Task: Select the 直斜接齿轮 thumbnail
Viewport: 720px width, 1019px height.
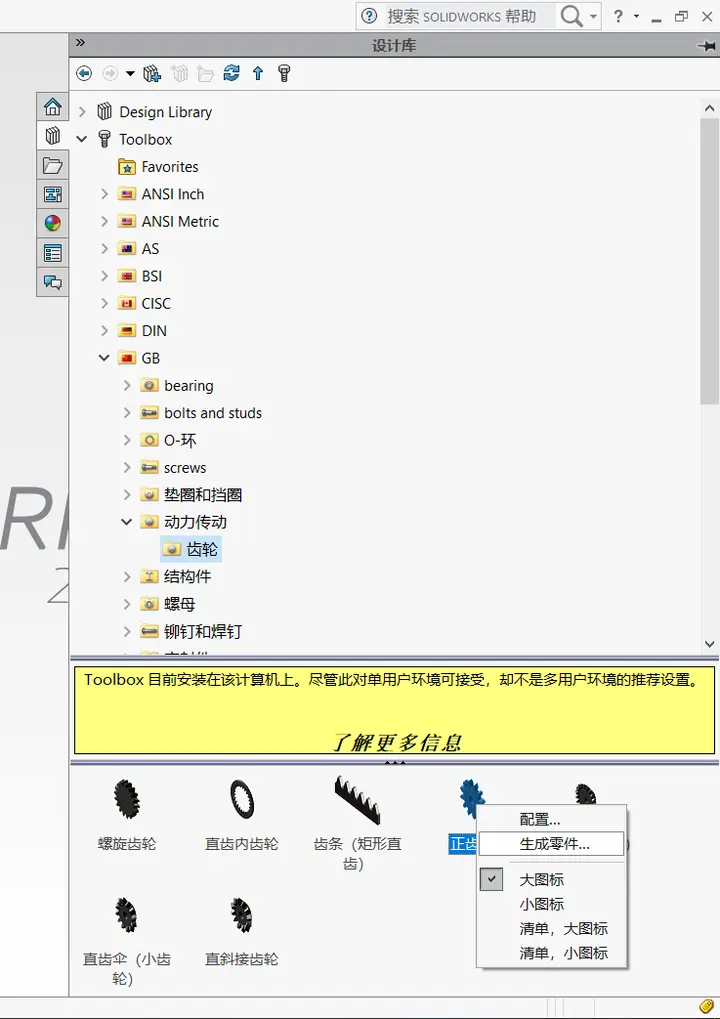Action: (241, 914)
